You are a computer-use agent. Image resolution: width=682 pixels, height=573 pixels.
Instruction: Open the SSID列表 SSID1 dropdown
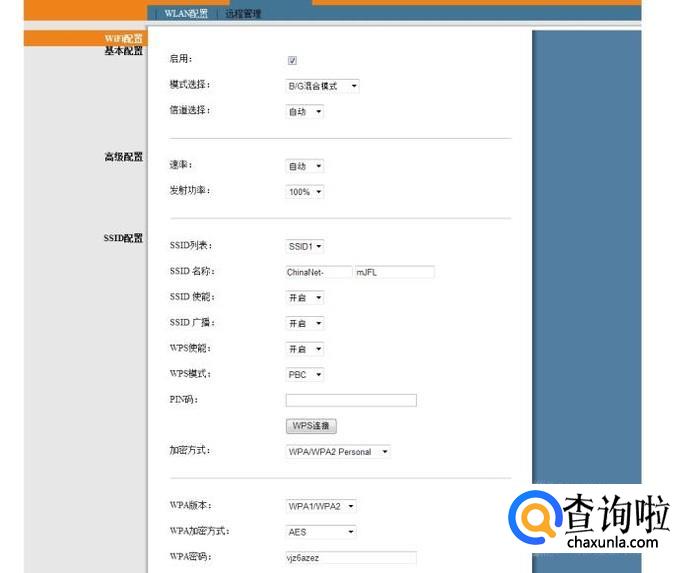point(305,246)
